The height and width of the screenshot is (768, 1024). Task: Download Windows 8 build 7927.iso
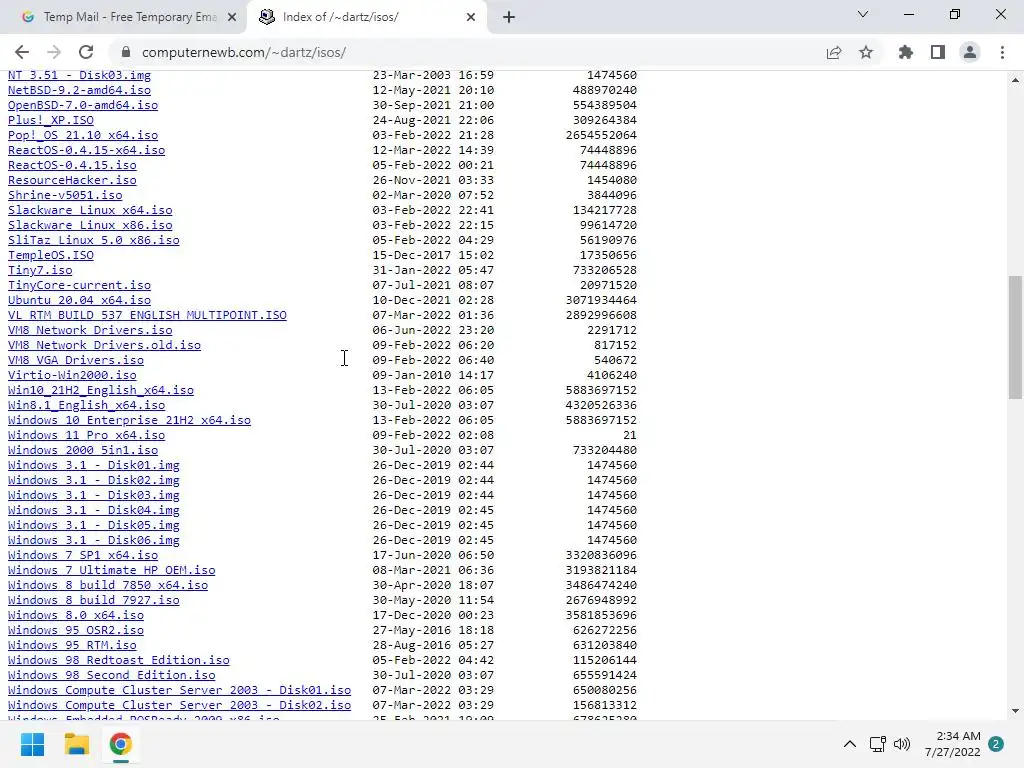click(93, 601)
